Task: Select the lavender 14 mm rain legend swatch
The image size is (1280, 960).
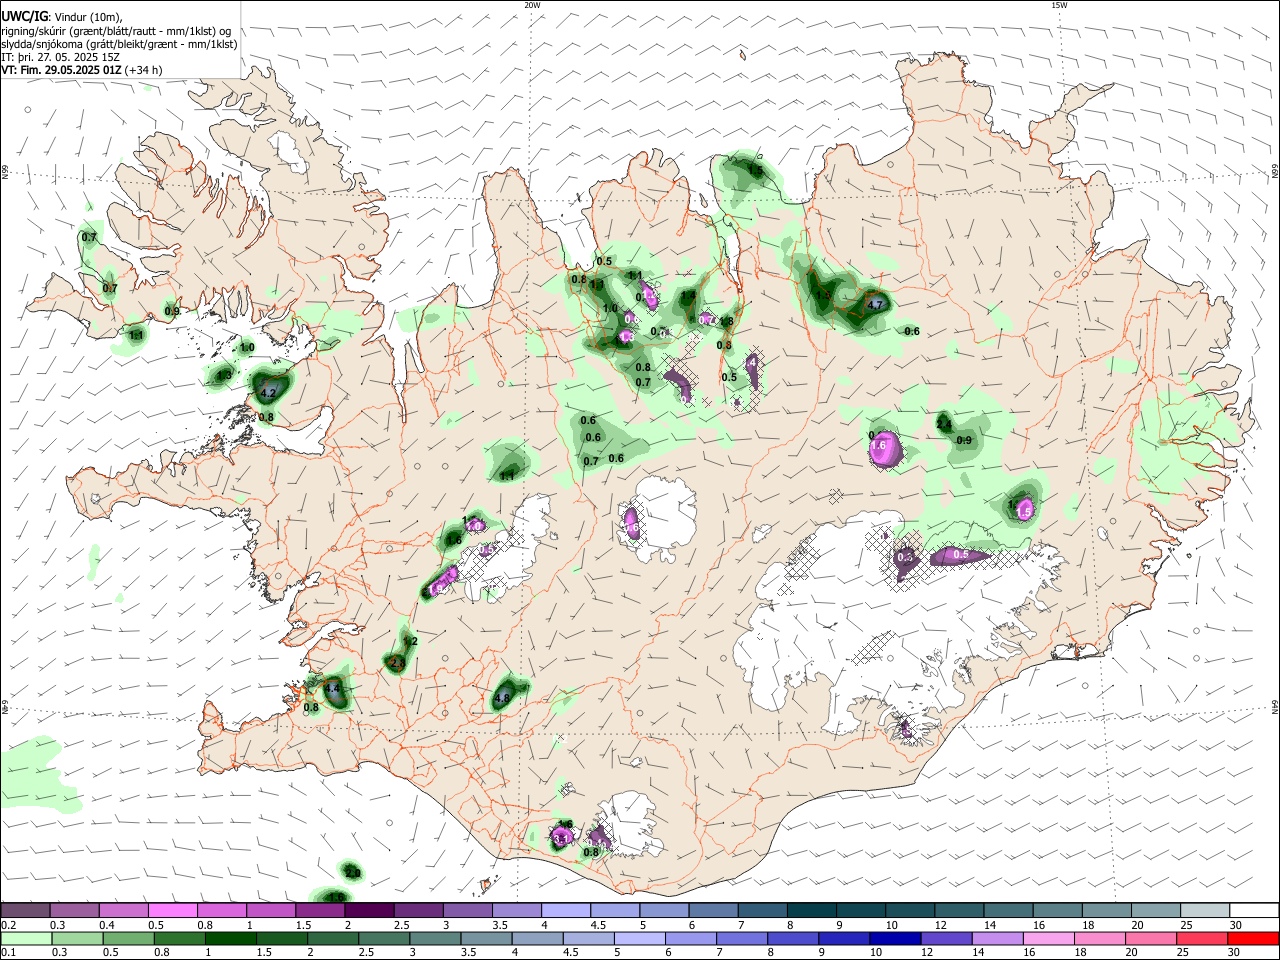Action: click(997, 938)
